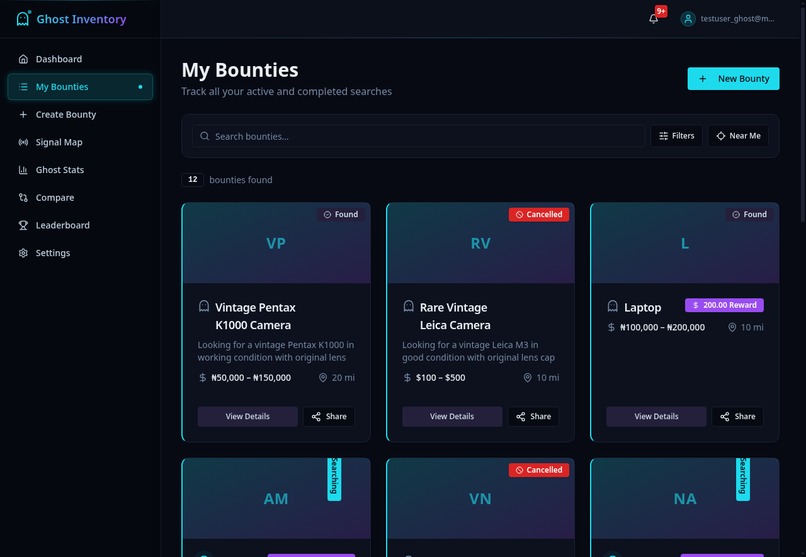Screen dimensions: 806x557
Task: Click the ghost icon beside Vintage Pentax title
Action: pyautogui.click(x=204, y=307)
